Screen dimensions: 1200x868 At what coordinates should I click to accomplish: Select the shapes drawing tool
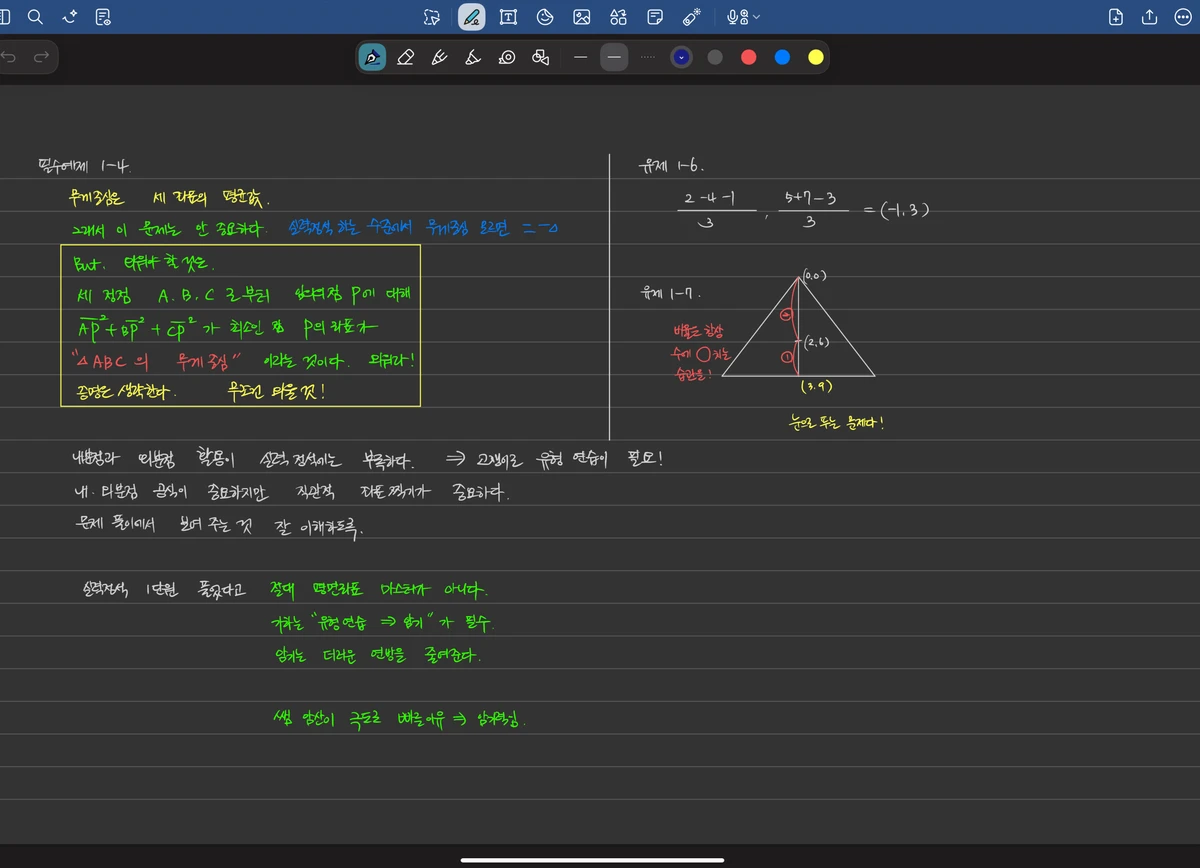[x=541, y=57]
